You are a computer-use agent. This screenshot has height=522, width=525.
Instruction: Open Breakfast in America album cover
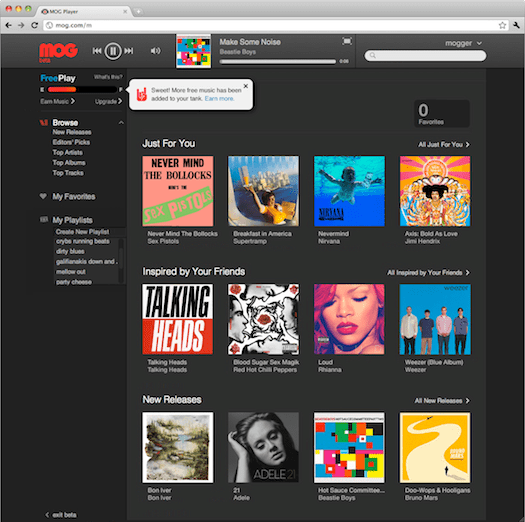(264, 191)
